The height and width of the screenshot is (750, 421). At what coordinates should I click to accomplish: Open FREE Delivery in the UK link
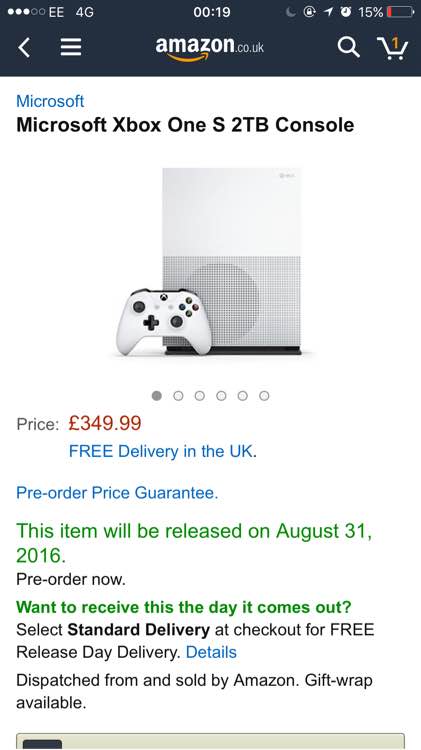click(161, 451)
